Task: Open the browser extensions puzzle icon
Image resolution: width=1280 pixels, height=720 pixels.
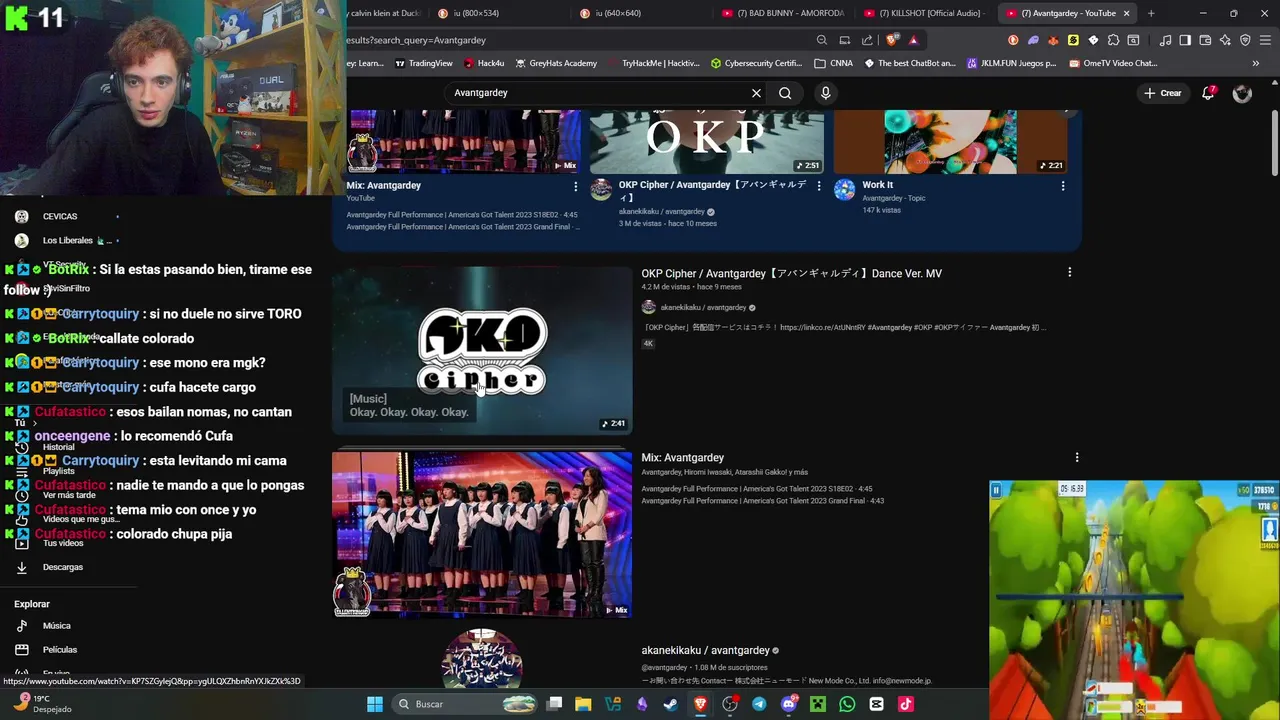Action: pyautogui.click(x=1113, y=40)
